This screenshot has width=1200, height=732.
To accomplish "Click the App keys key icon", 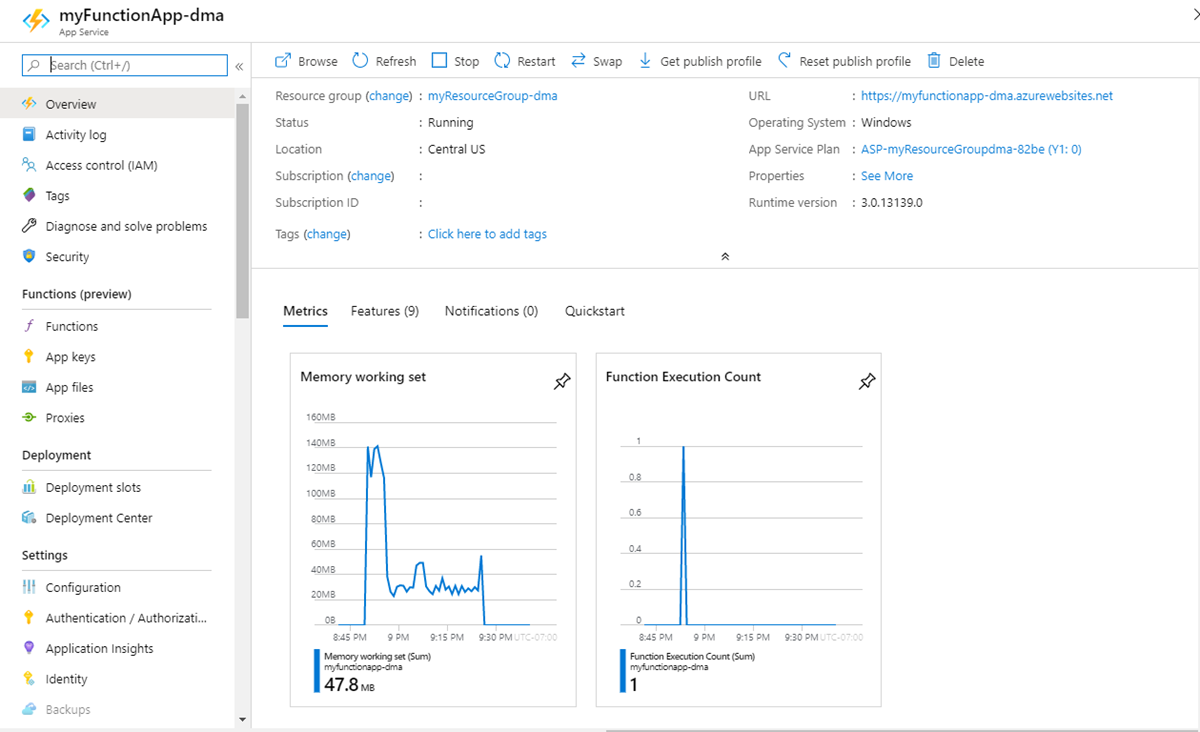I will click(29, 357).
